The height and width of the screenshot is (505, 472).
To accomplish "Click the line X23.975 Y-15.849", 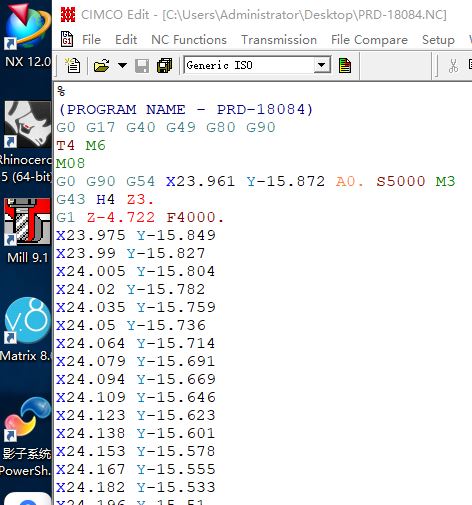I will click(136, 235).
